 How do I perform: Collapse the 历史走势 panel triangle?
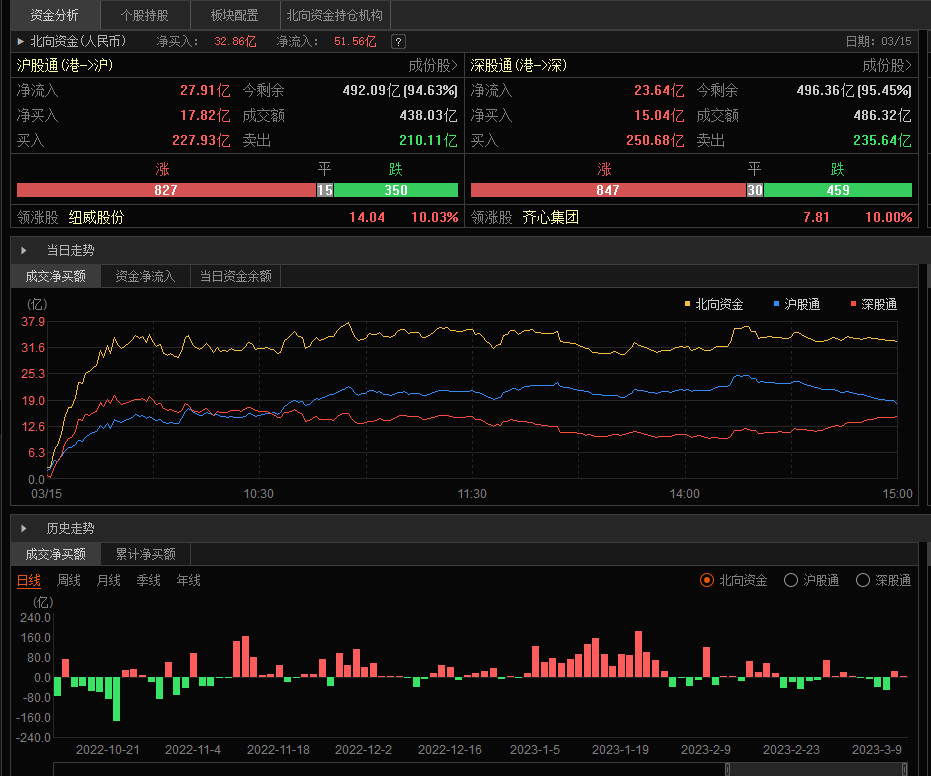pyautogui.click(x=24, y=528)
